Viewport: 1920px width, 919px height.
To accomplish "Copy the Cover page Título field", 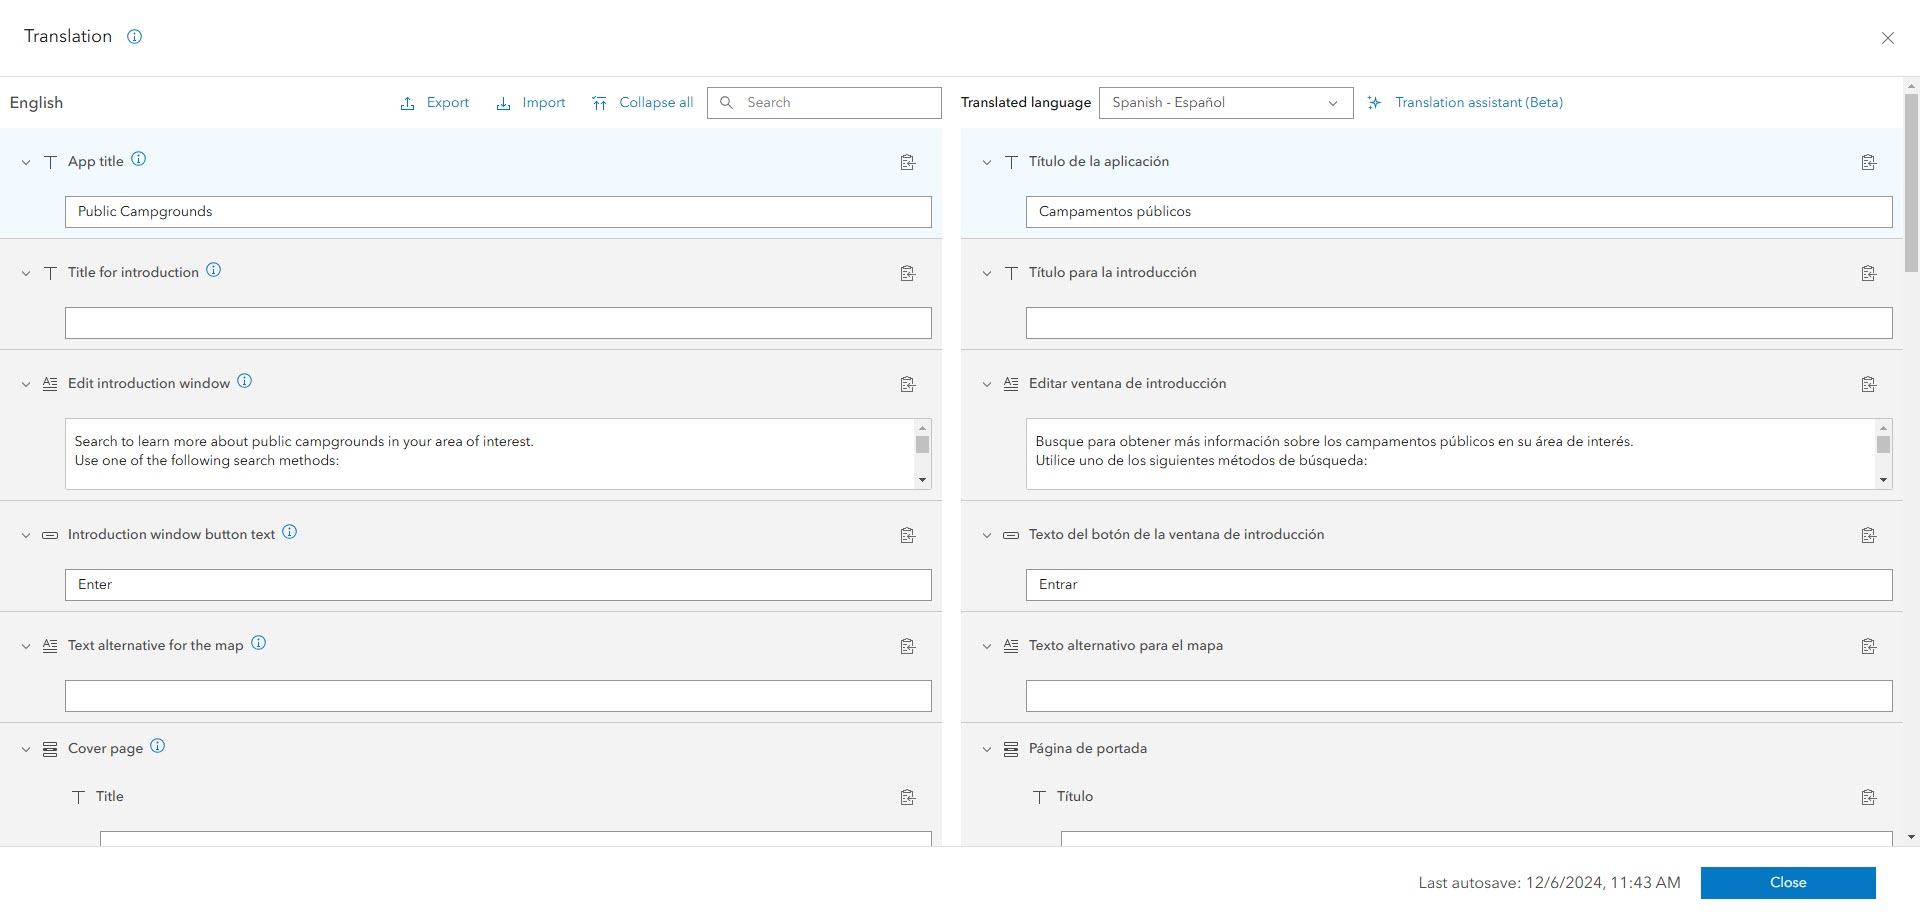I will click(x=1869, y=797).
